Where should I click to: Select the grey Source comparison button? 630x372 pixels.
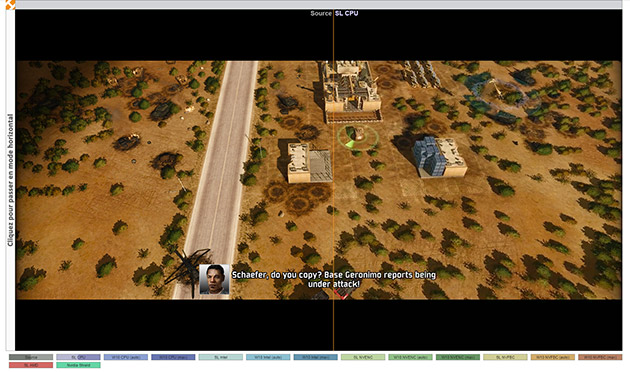31,357
